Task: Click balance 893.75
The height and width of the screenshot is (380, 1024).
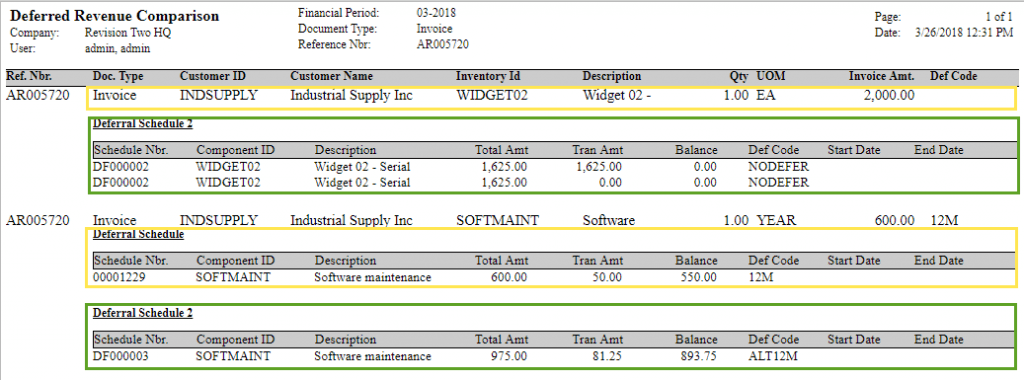Action: point(699,356)
